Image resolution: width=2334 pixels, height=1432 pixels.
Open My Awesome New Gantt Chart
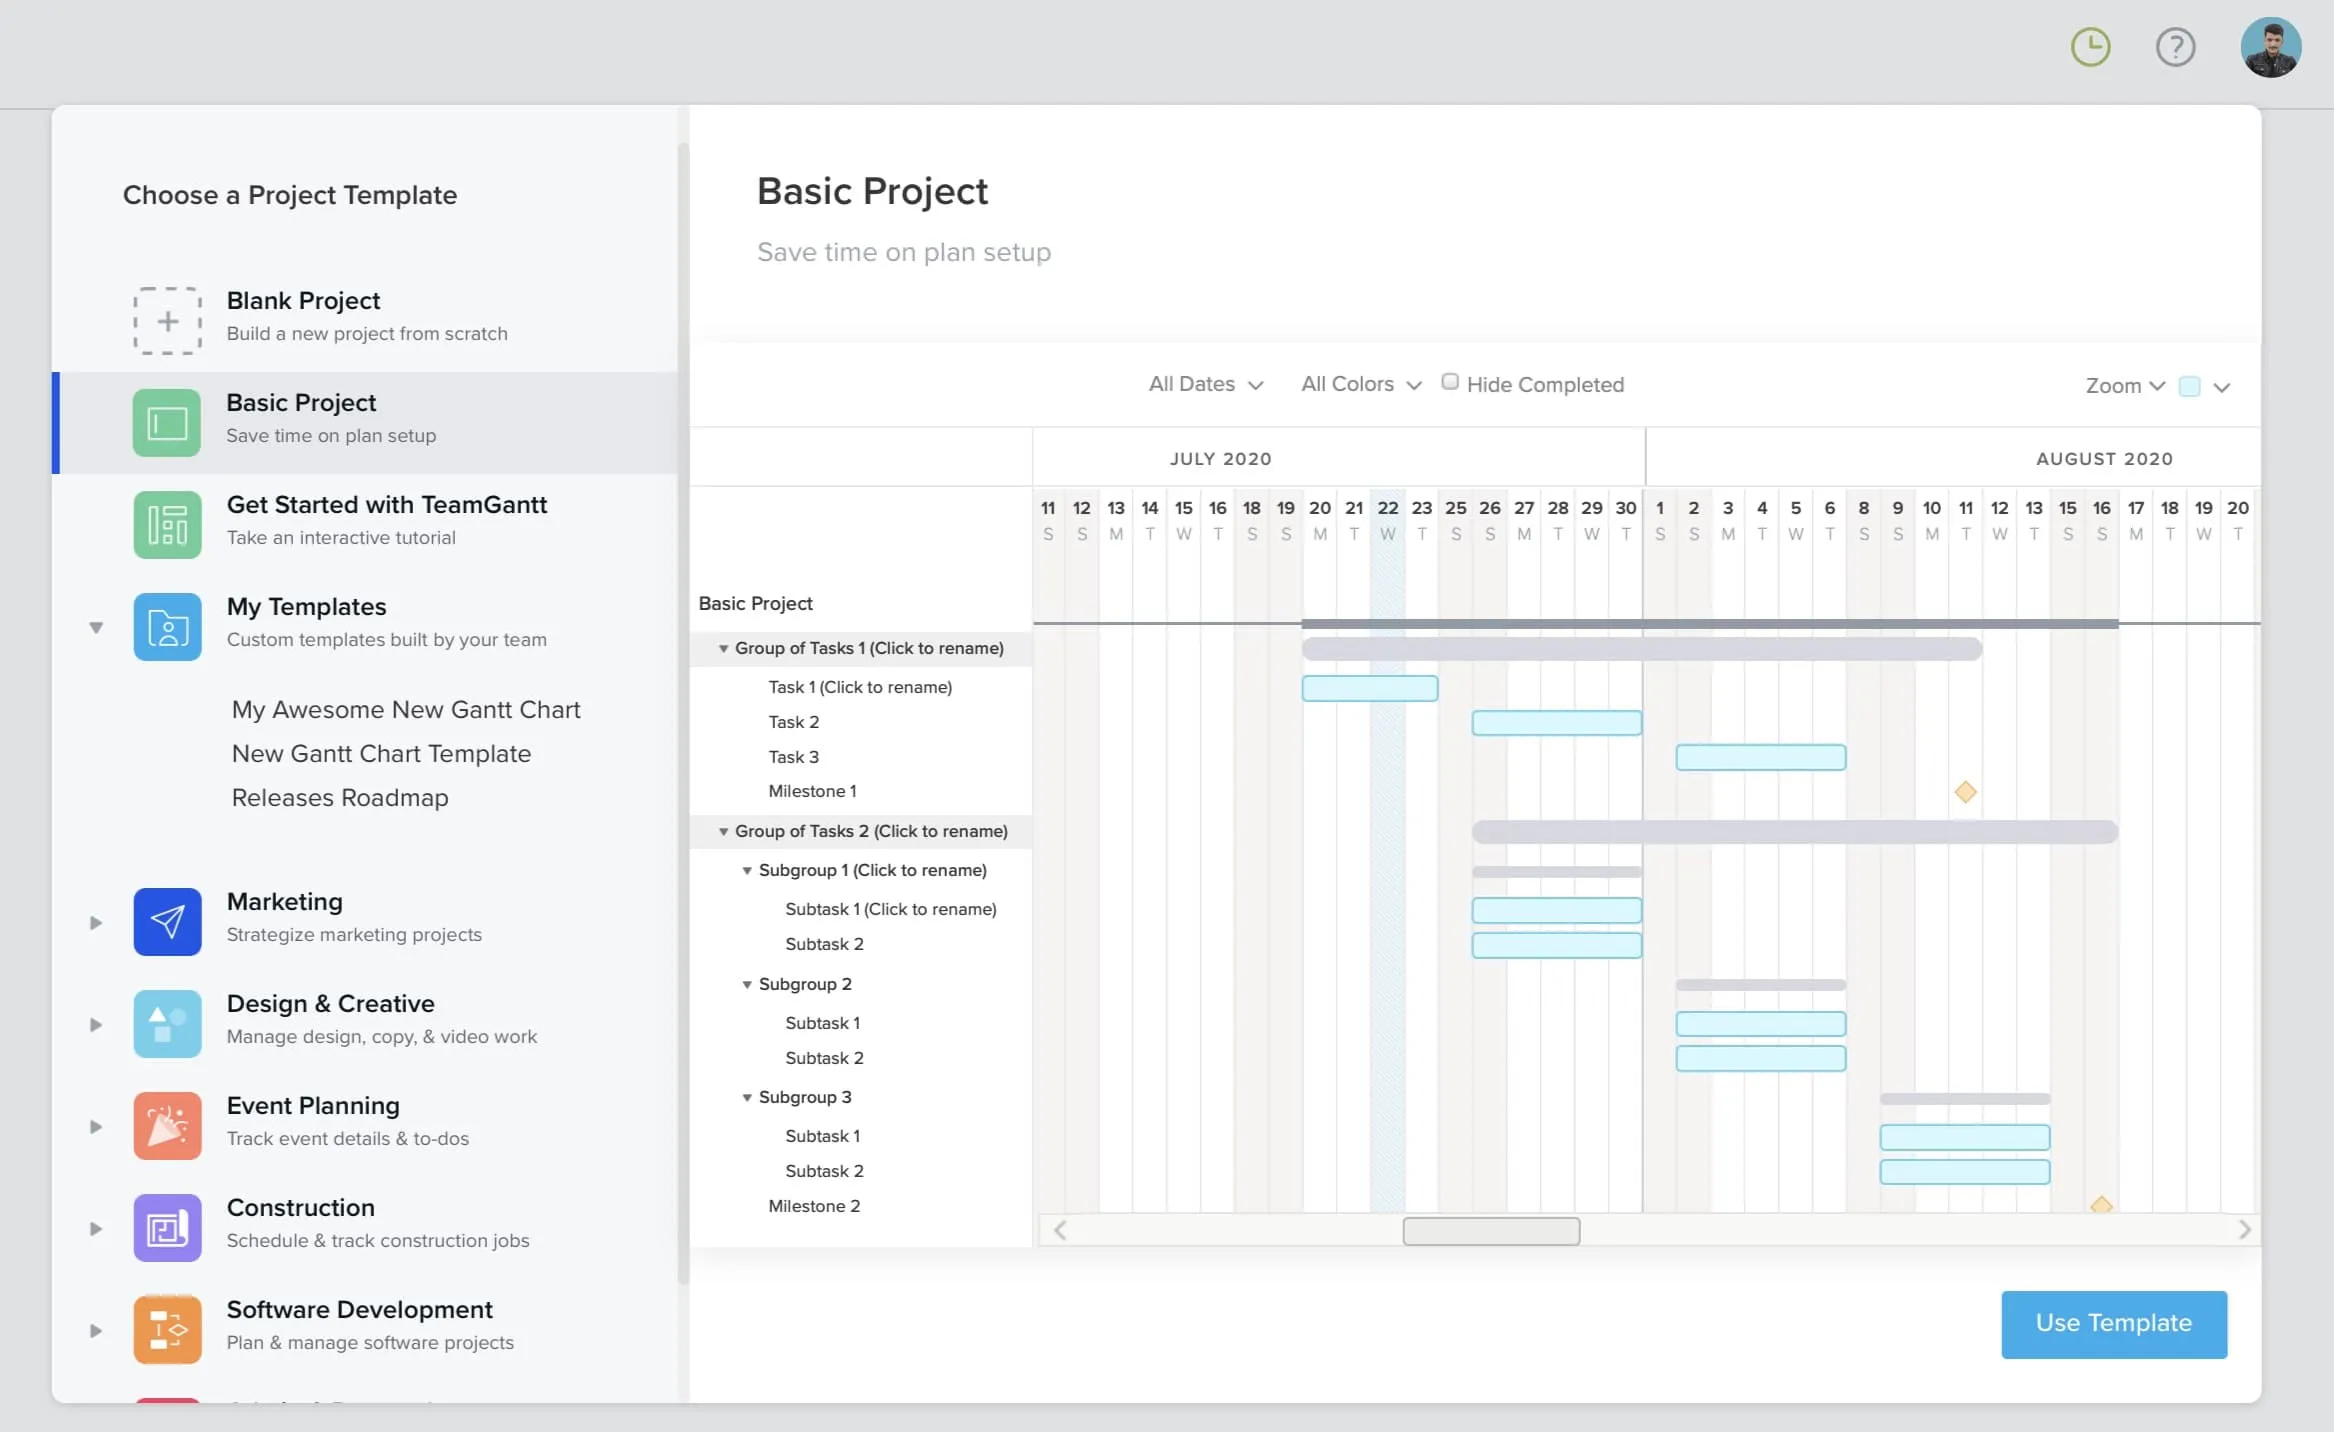407,709
